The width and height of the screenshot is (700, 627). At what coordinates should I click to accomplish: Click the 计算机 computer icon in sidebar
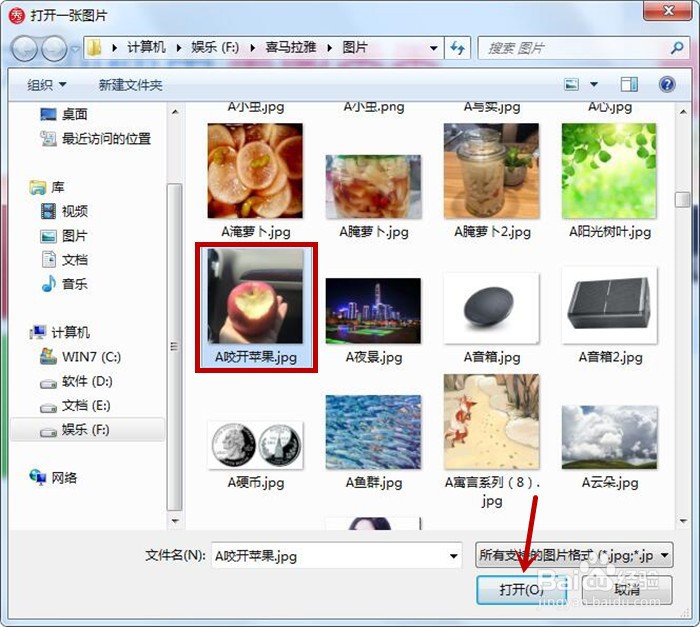[38, 332]
